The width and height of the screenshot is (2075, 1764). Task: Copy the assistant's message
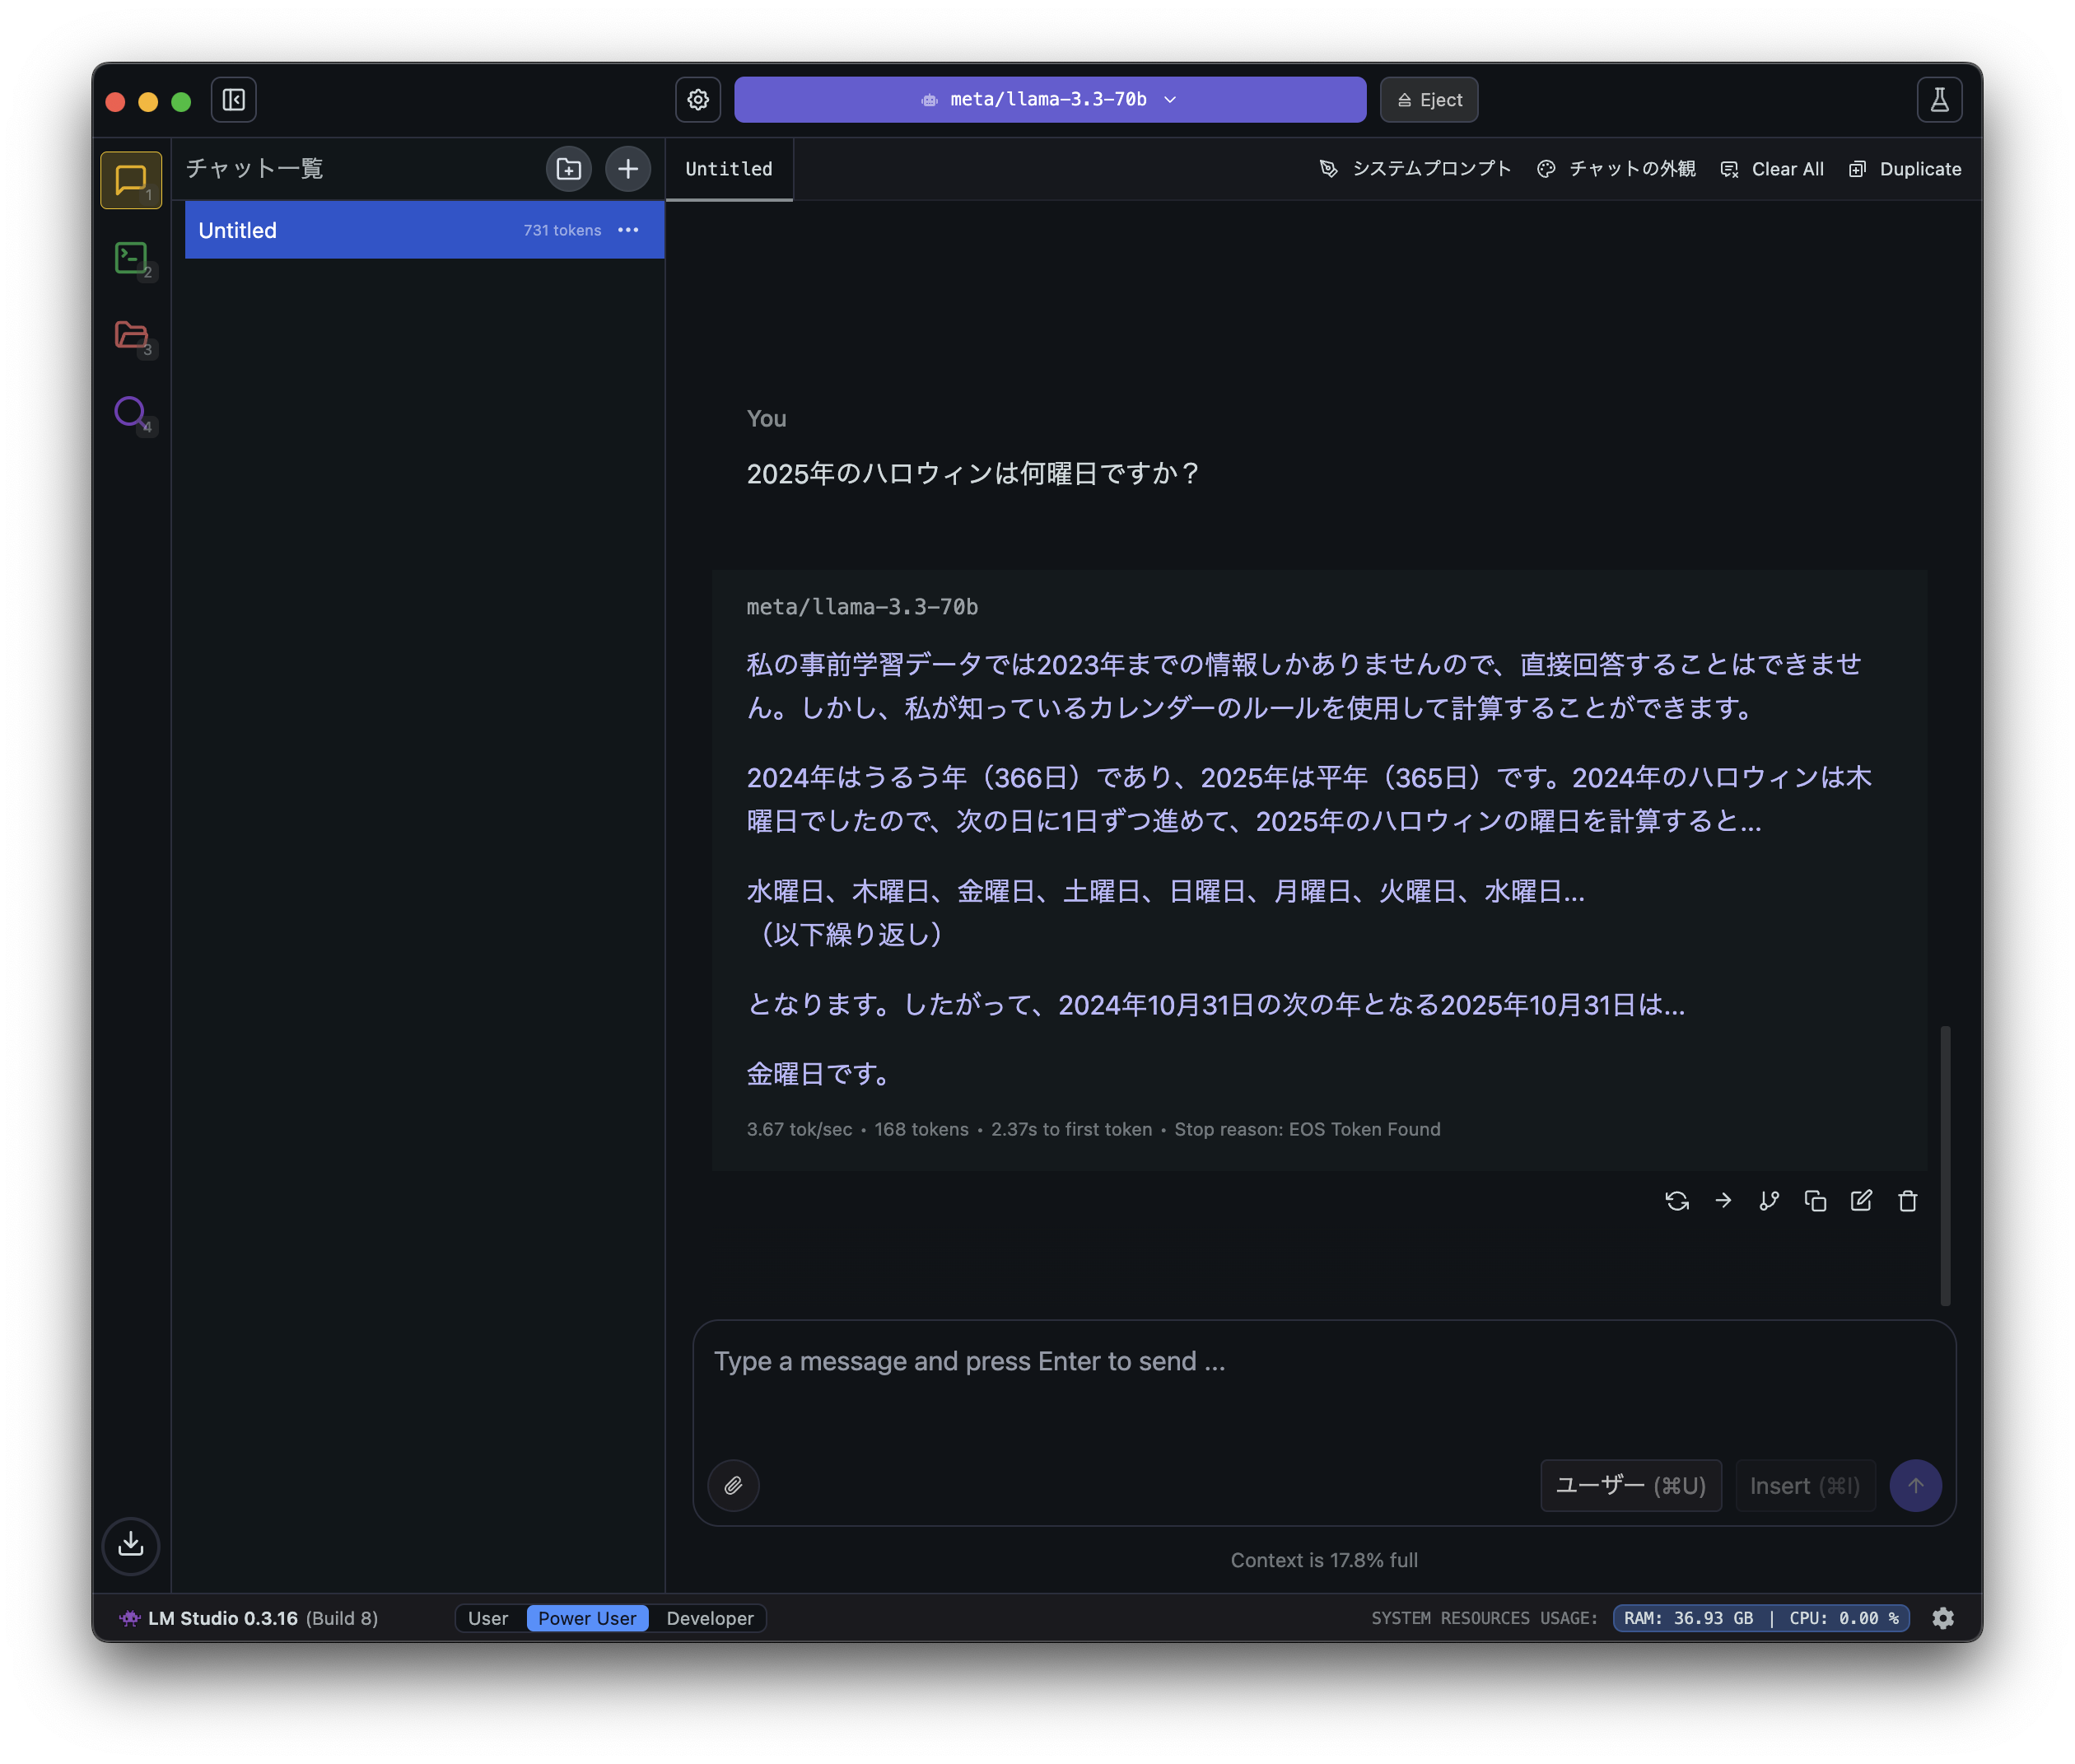coord(1815,1201)
